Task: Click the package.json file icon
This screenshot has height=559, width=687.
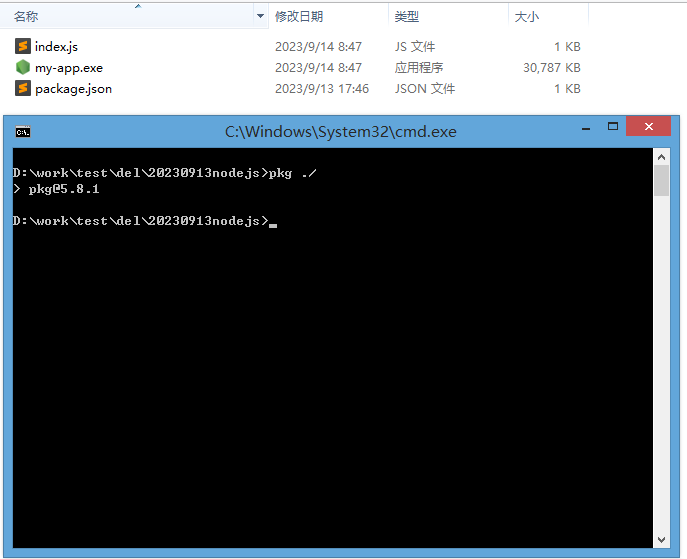Action: [23, 88]
